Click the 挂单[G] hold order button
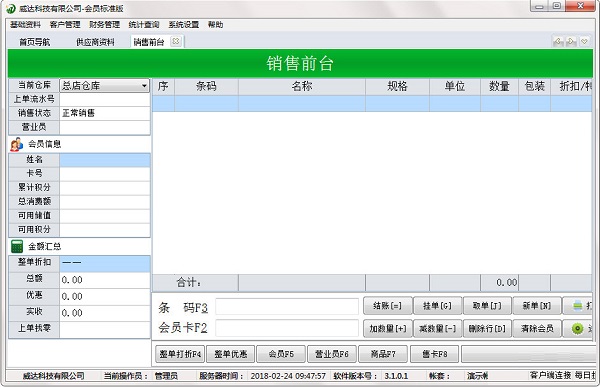Screen dimensions: 600x387 pos(437,305)
